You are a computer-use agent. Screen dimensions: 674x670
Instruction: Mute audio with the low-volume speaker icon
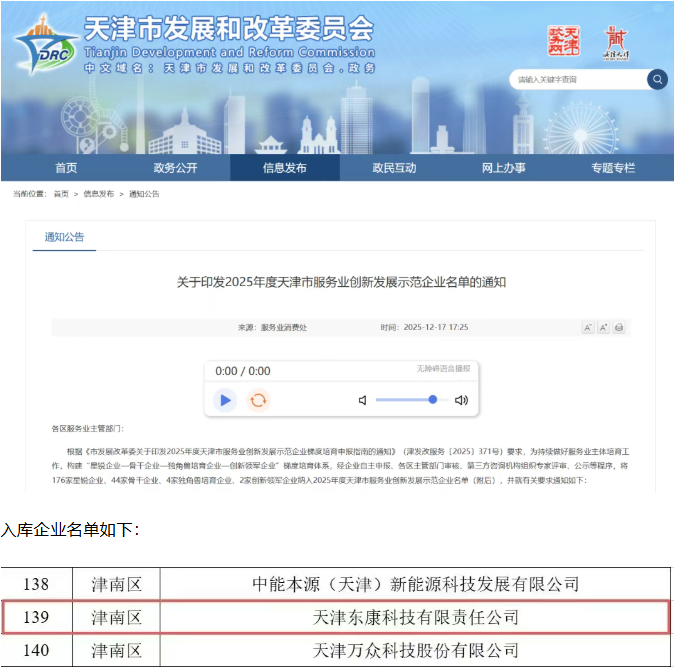[362, 400]
